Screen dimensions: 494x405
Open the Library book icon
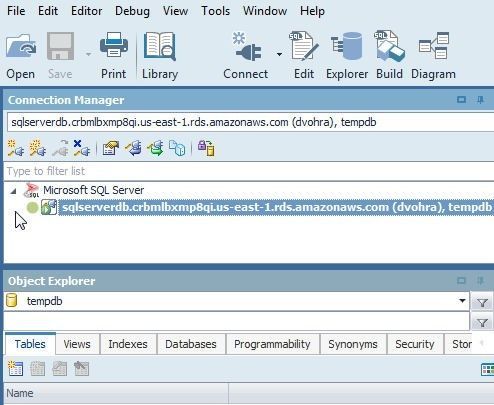(x=160, y=46)
